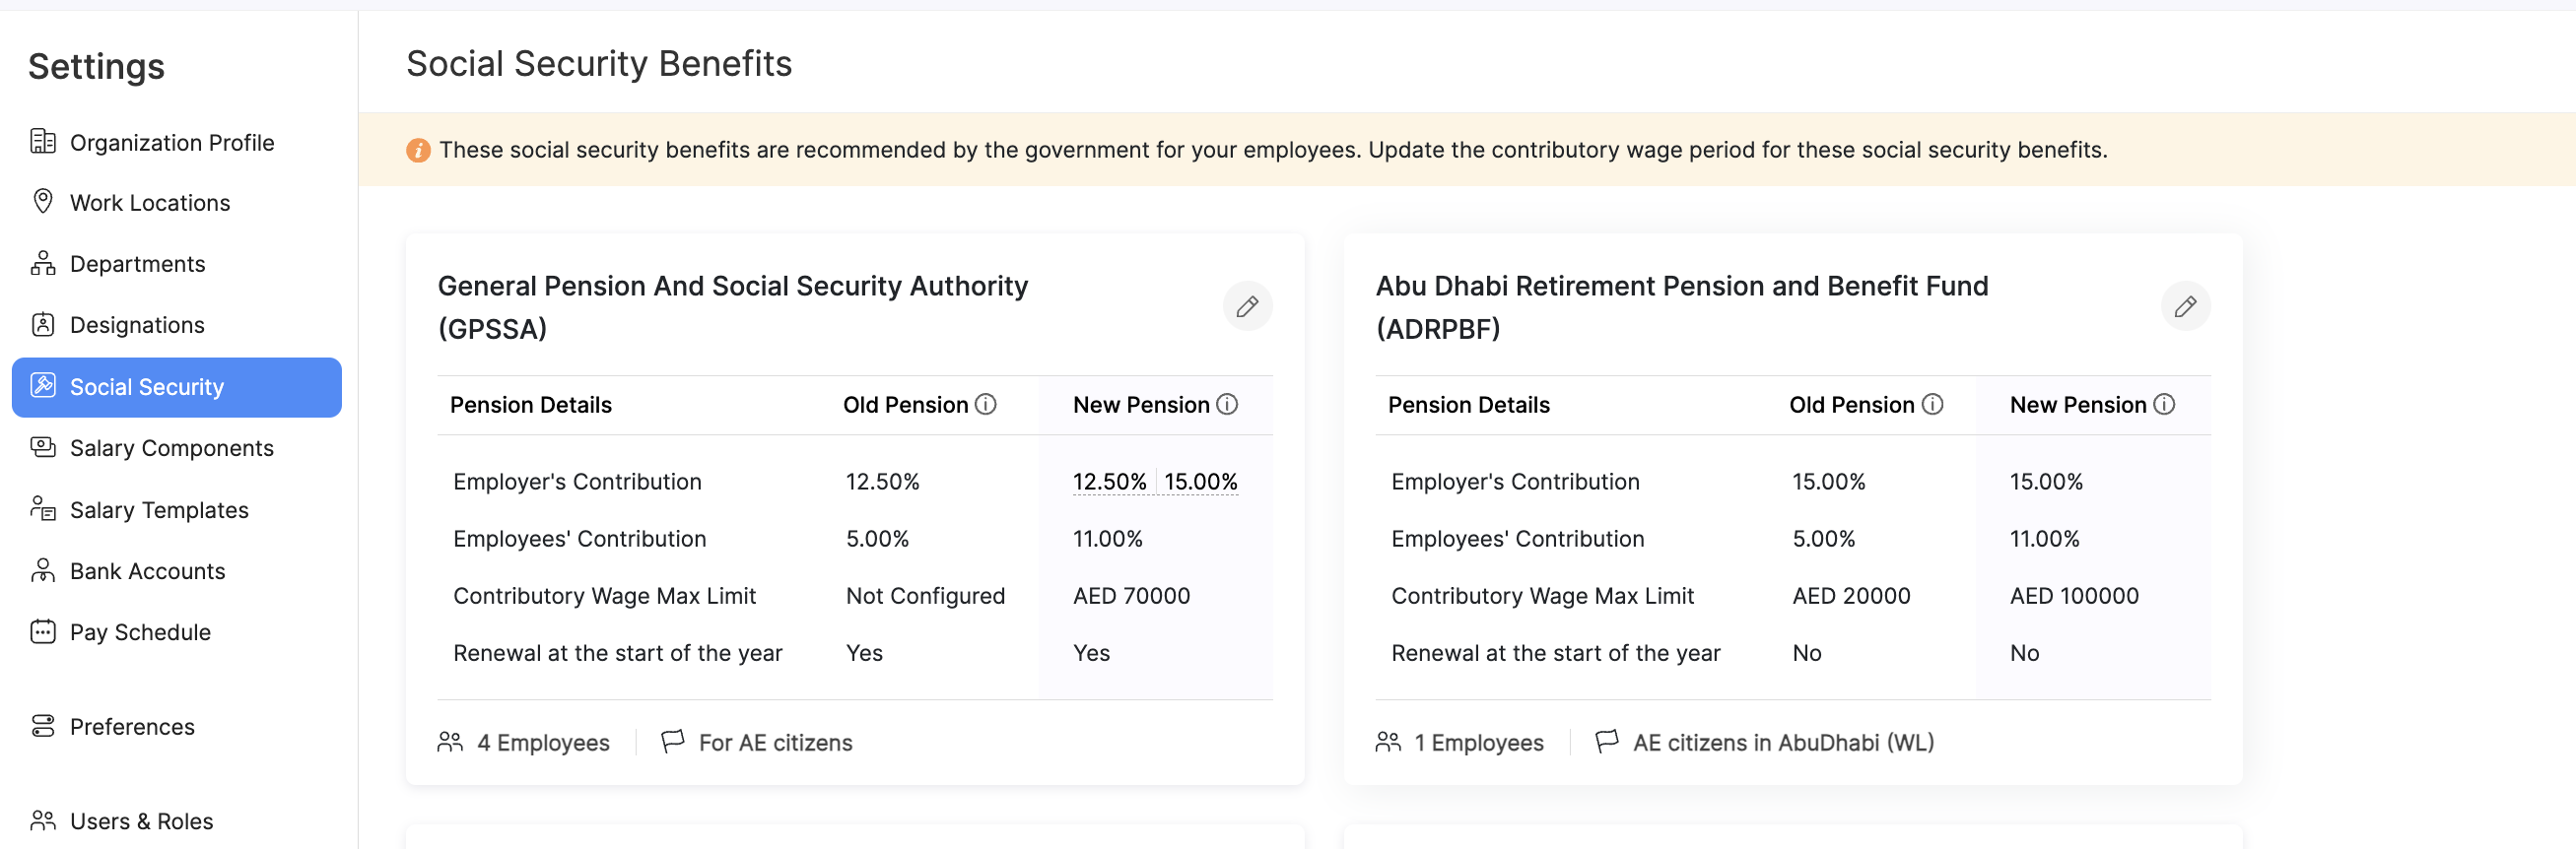
Task: Click the Pay Schedule calendar icon
Action: coord(42,631)
